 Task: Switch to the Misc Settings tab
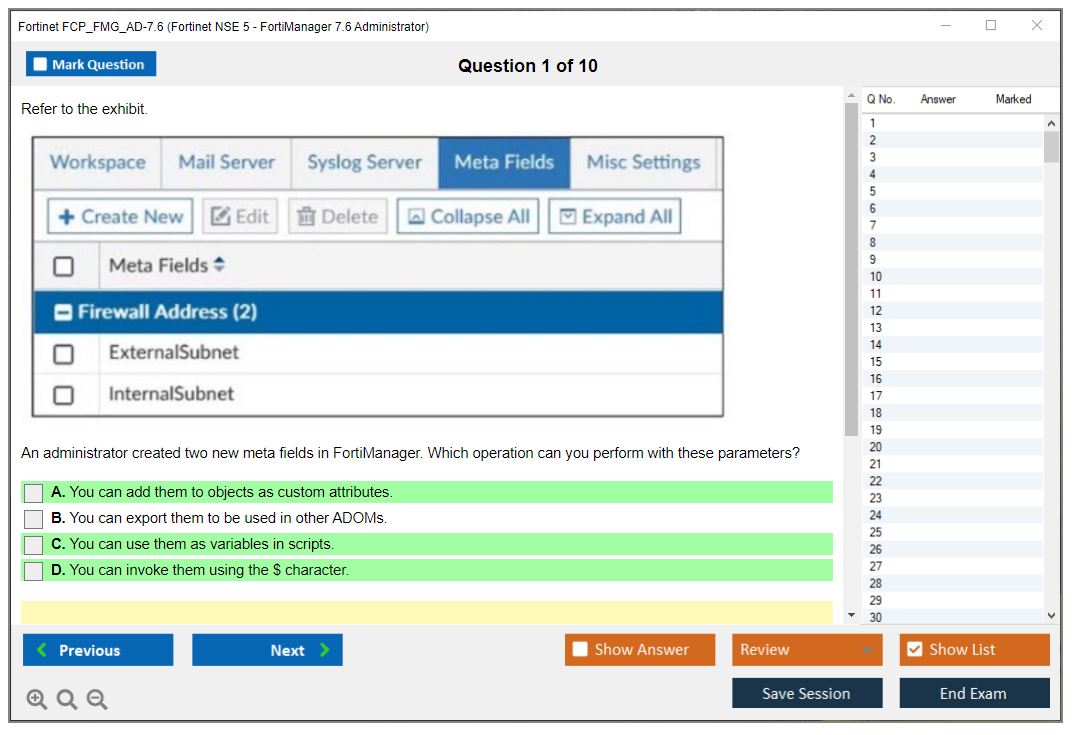[x=643, y=162]
